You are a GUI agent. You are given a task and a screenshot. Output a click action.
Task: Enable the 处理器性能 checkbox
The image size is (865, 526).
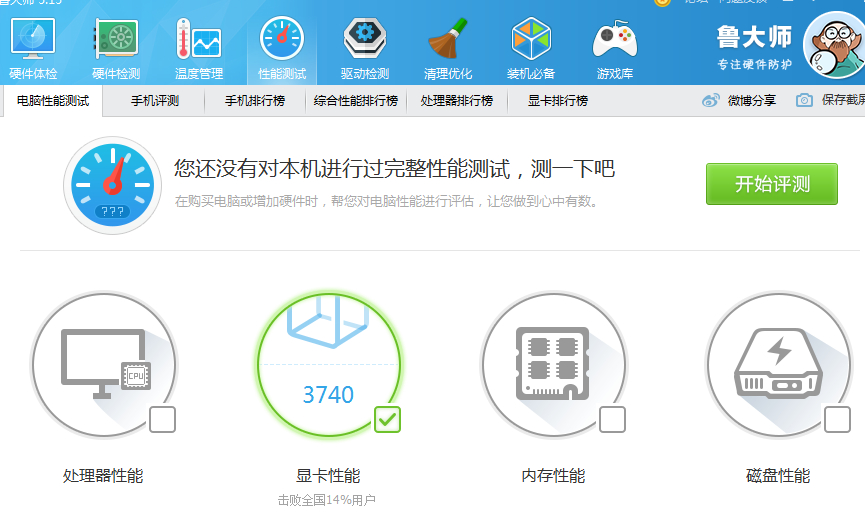pos(162,419)
